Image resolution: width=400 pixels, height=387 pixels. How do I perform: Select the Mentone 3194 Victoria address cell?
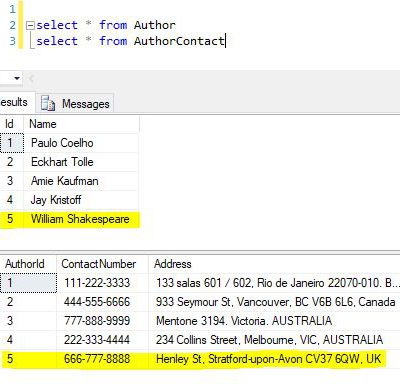pos(274,321)
